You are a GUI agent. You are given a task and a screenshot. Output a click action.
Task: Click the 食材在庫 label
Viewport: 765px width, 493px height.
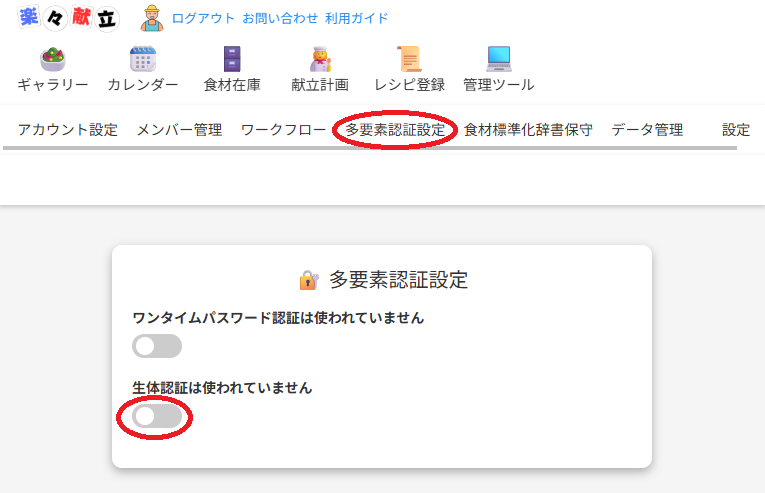(x=232, y=85)
